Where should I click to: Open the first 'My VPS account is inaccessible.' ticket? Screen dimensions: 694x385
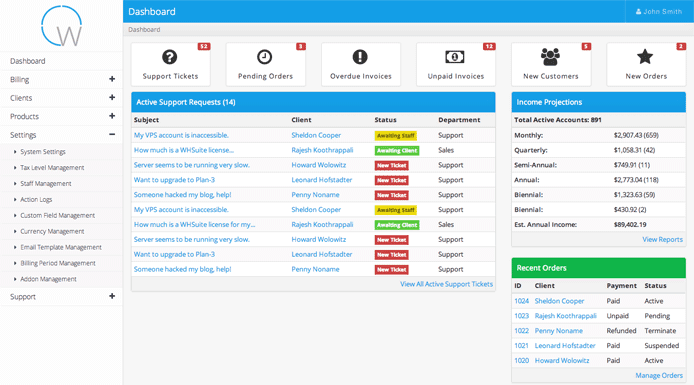(181, 135)
